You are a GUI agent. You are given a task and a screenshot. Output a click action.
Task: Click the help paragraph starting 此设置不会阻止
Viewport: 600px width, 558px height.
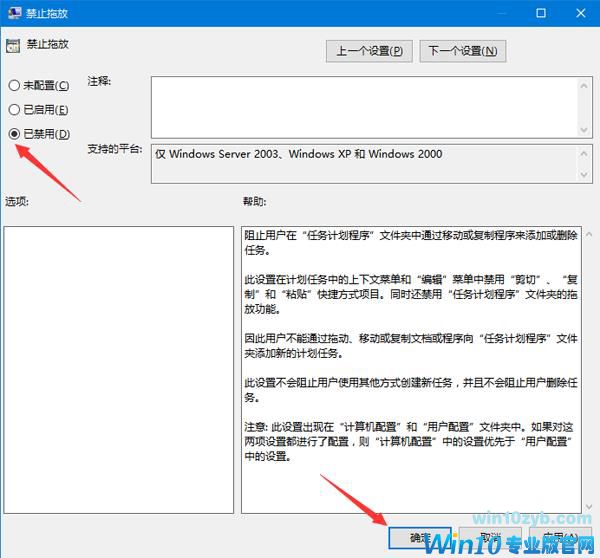[411, 390]
